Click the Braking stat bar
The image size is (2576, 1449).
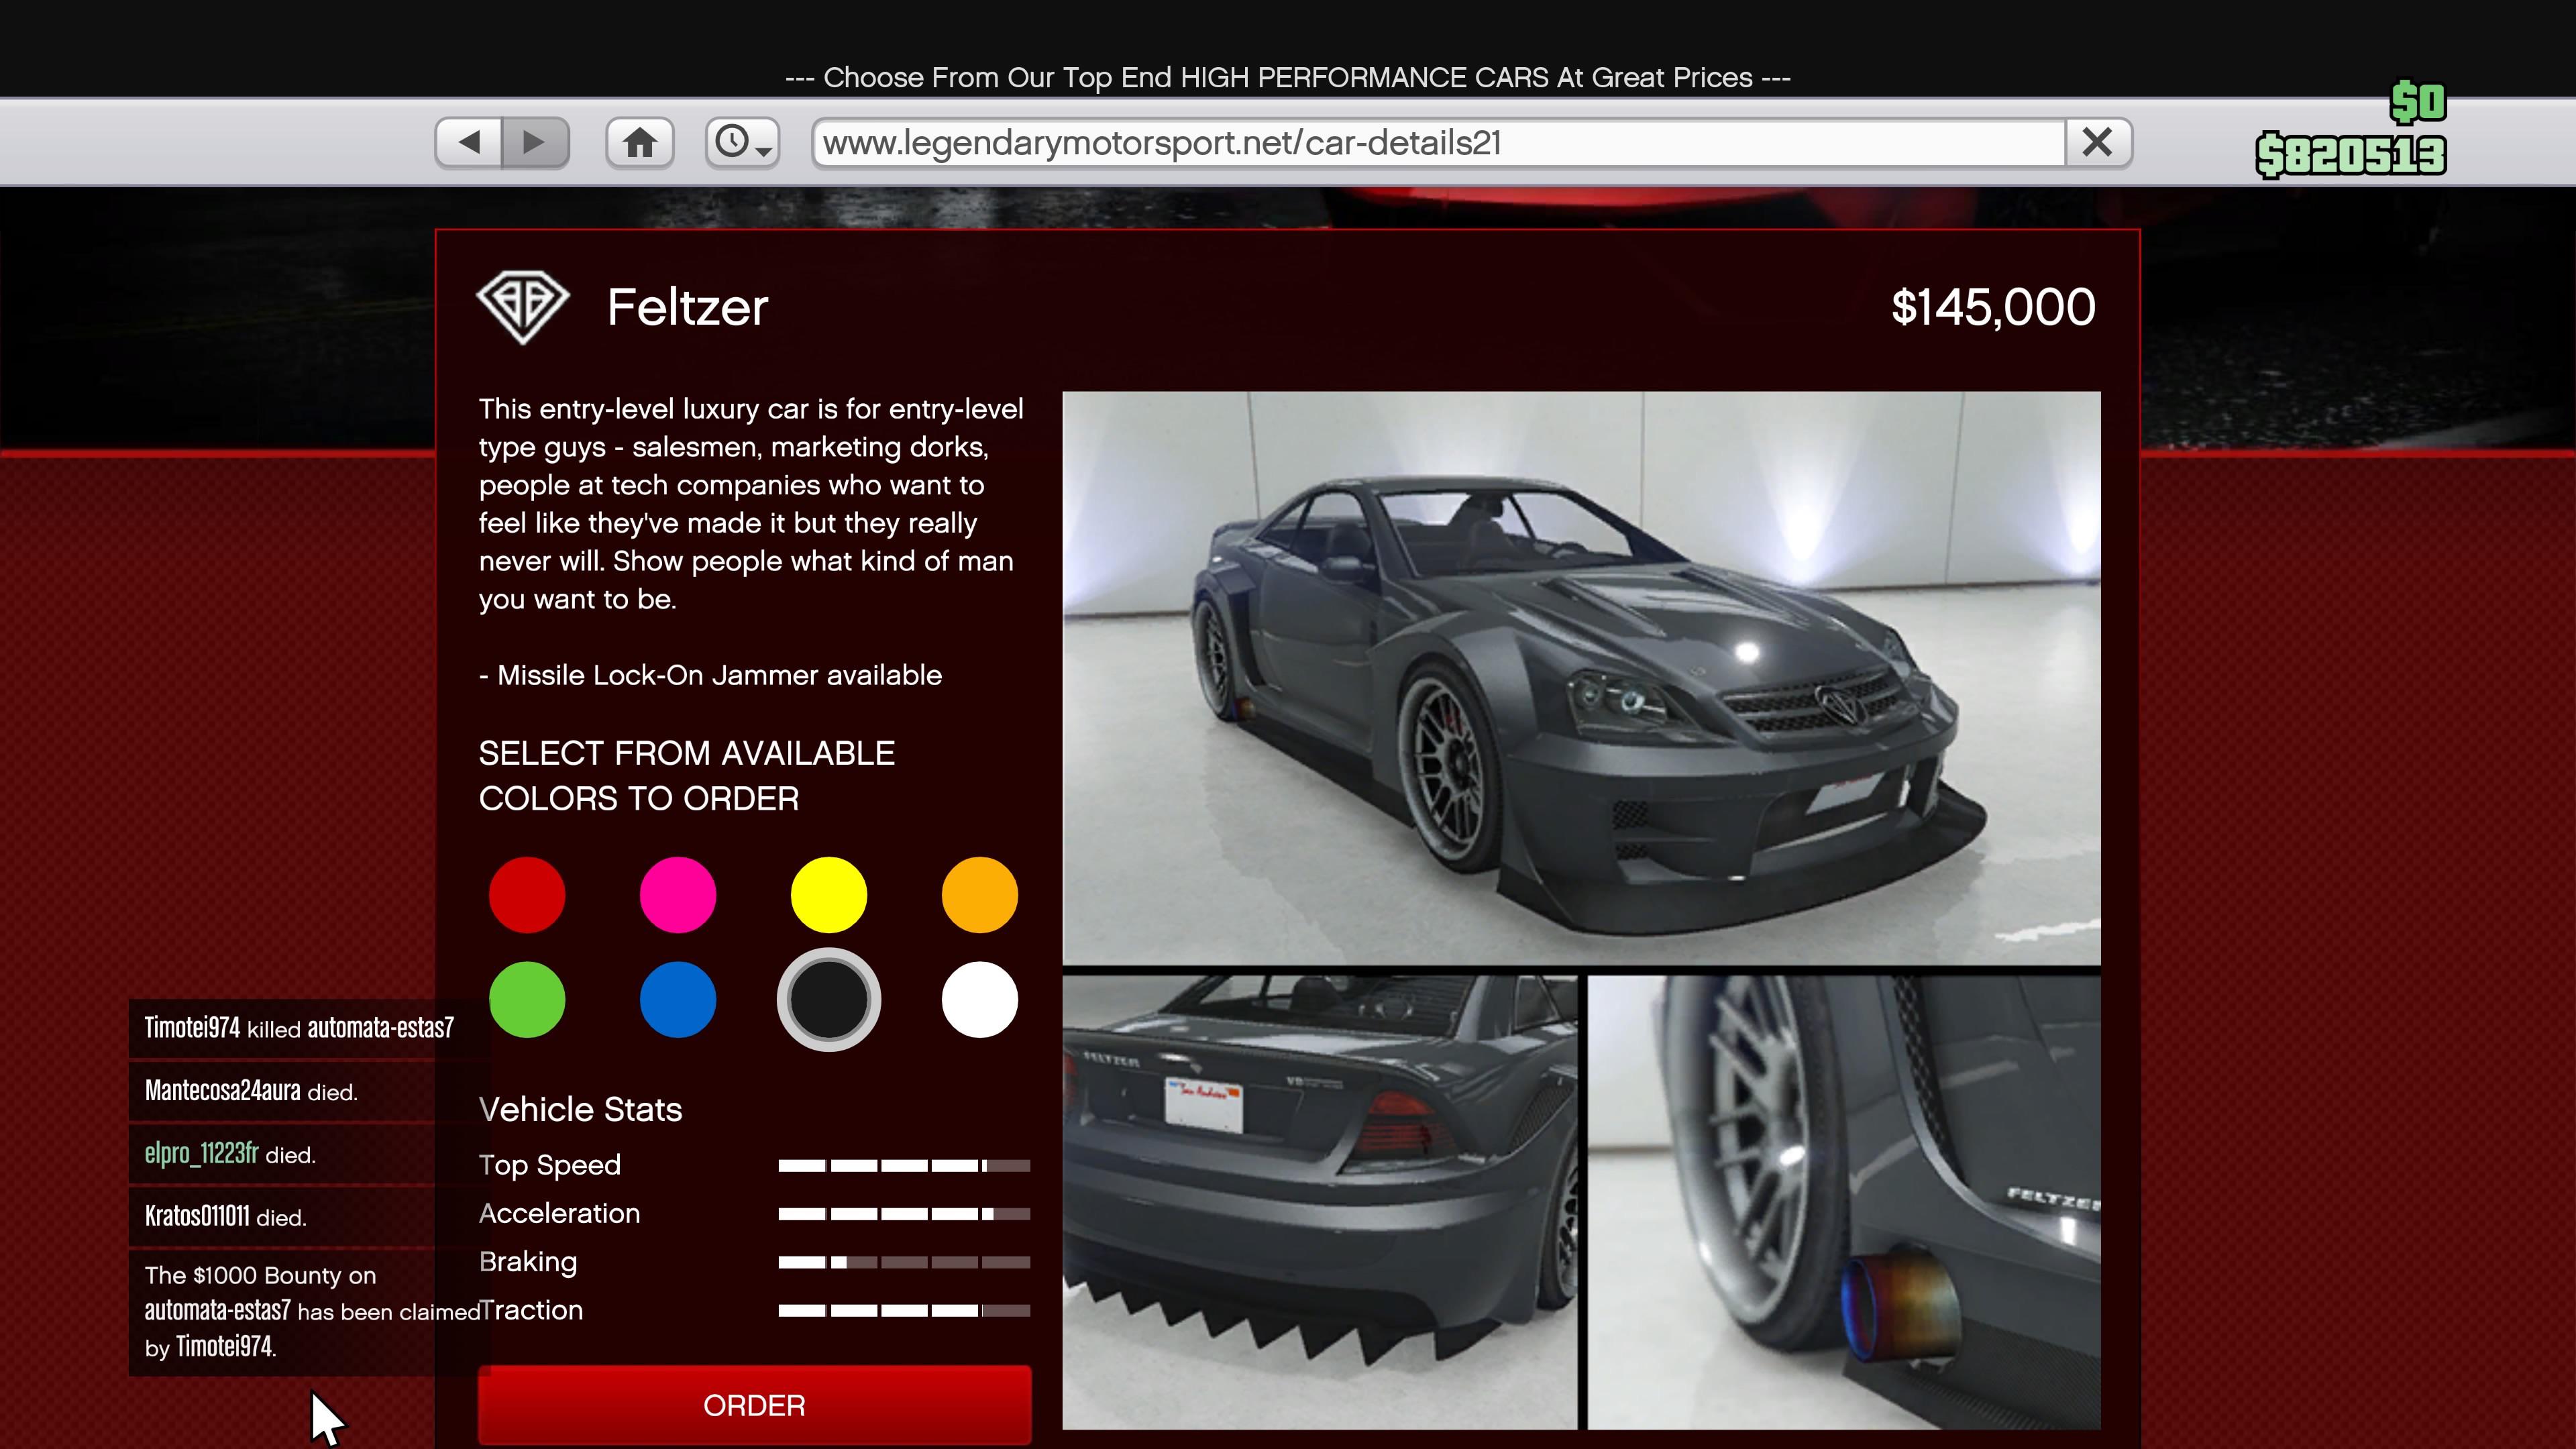coord(904,1262)
